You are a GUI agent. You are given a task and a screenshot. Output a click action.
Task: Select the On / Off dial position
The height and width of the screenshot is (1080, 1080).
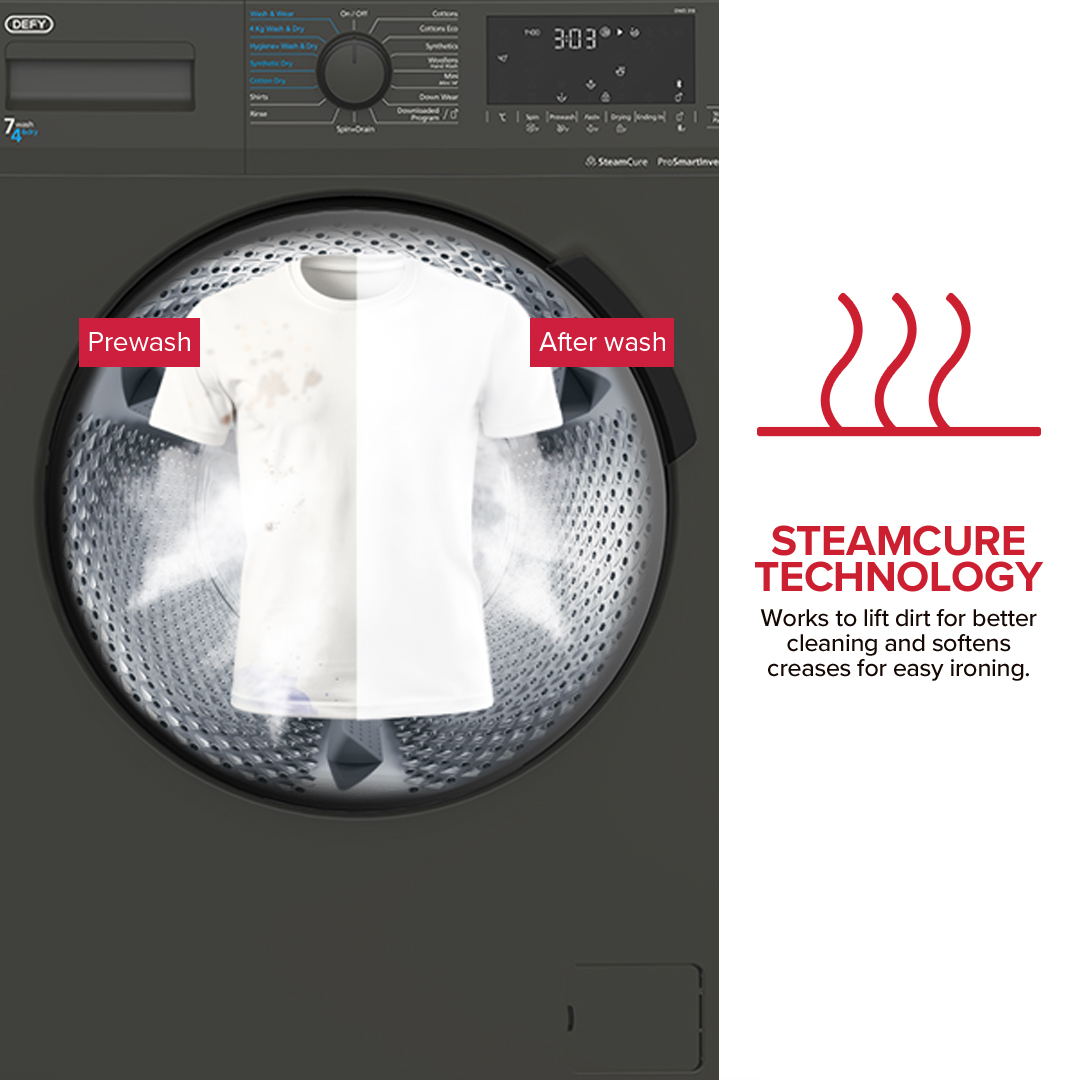point(353,14)
